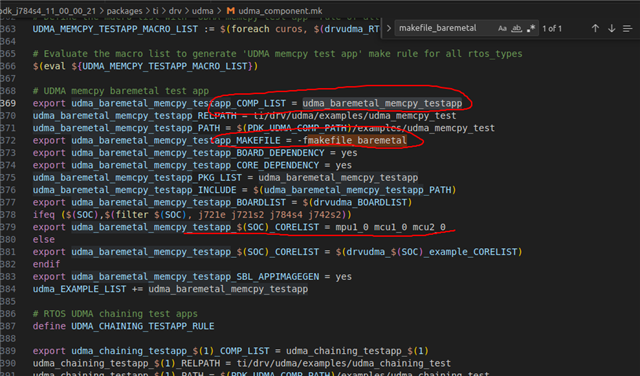
Task: Click the udma_component.mk breadcrumb file
Action: pos(280,11)
